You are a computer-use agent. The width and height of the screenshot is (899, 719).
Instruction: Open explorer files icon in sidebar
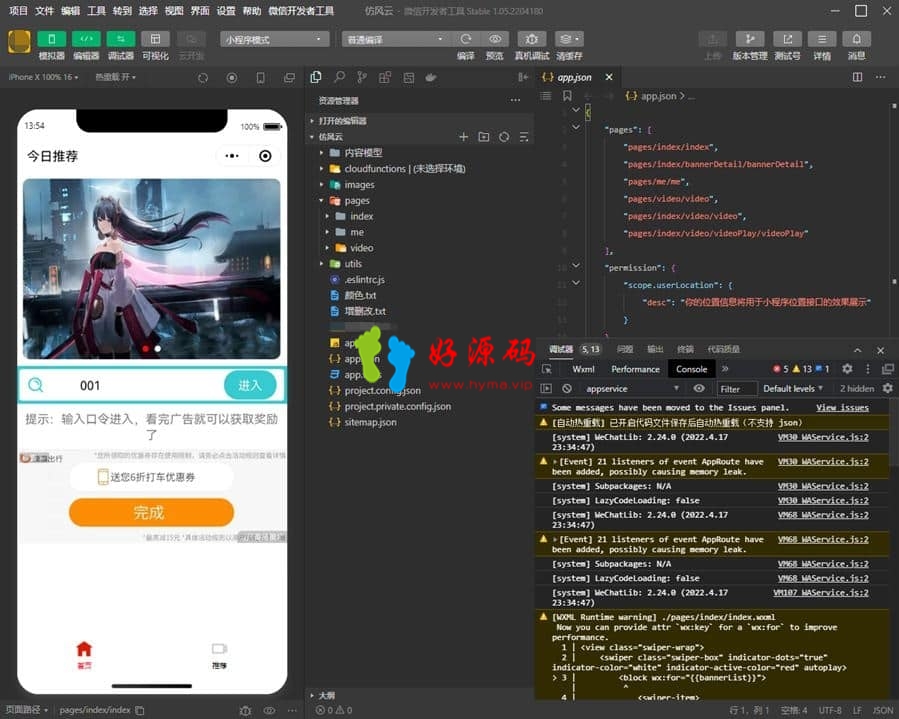315,77
